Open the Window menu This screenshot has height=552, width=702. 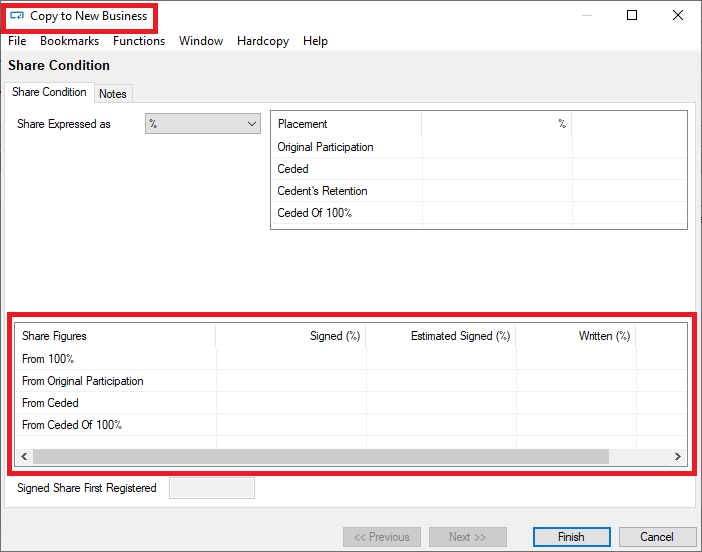(201, 41)
